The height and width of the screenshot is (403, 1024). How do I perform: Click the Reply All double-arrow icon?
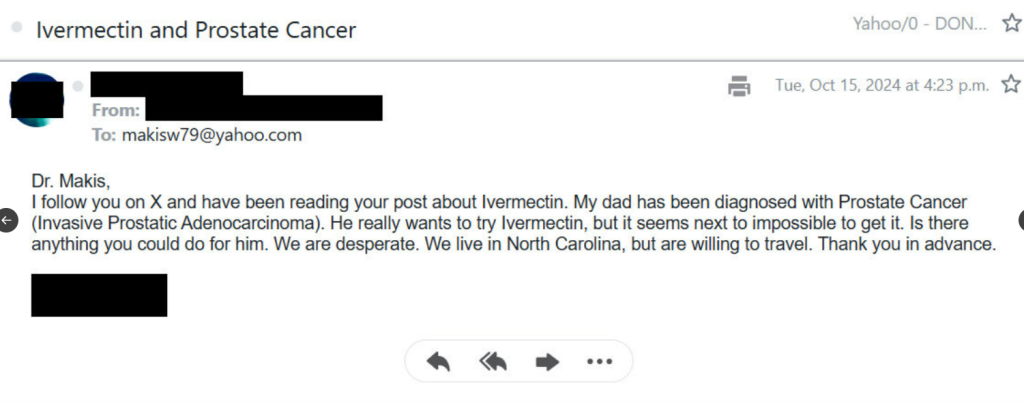[492, 362]
